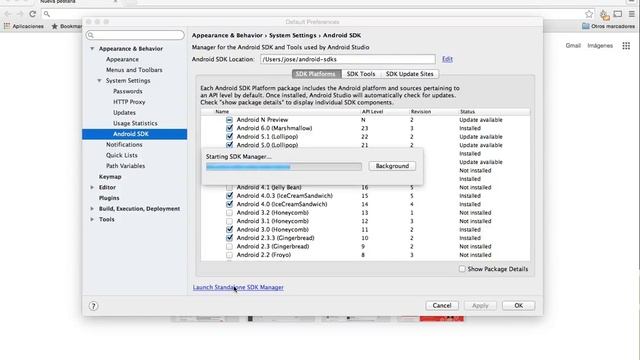Uncheck Android 5.1 (Lollipop)
This screenshot has width=640, height=360.
coord(229,137)
